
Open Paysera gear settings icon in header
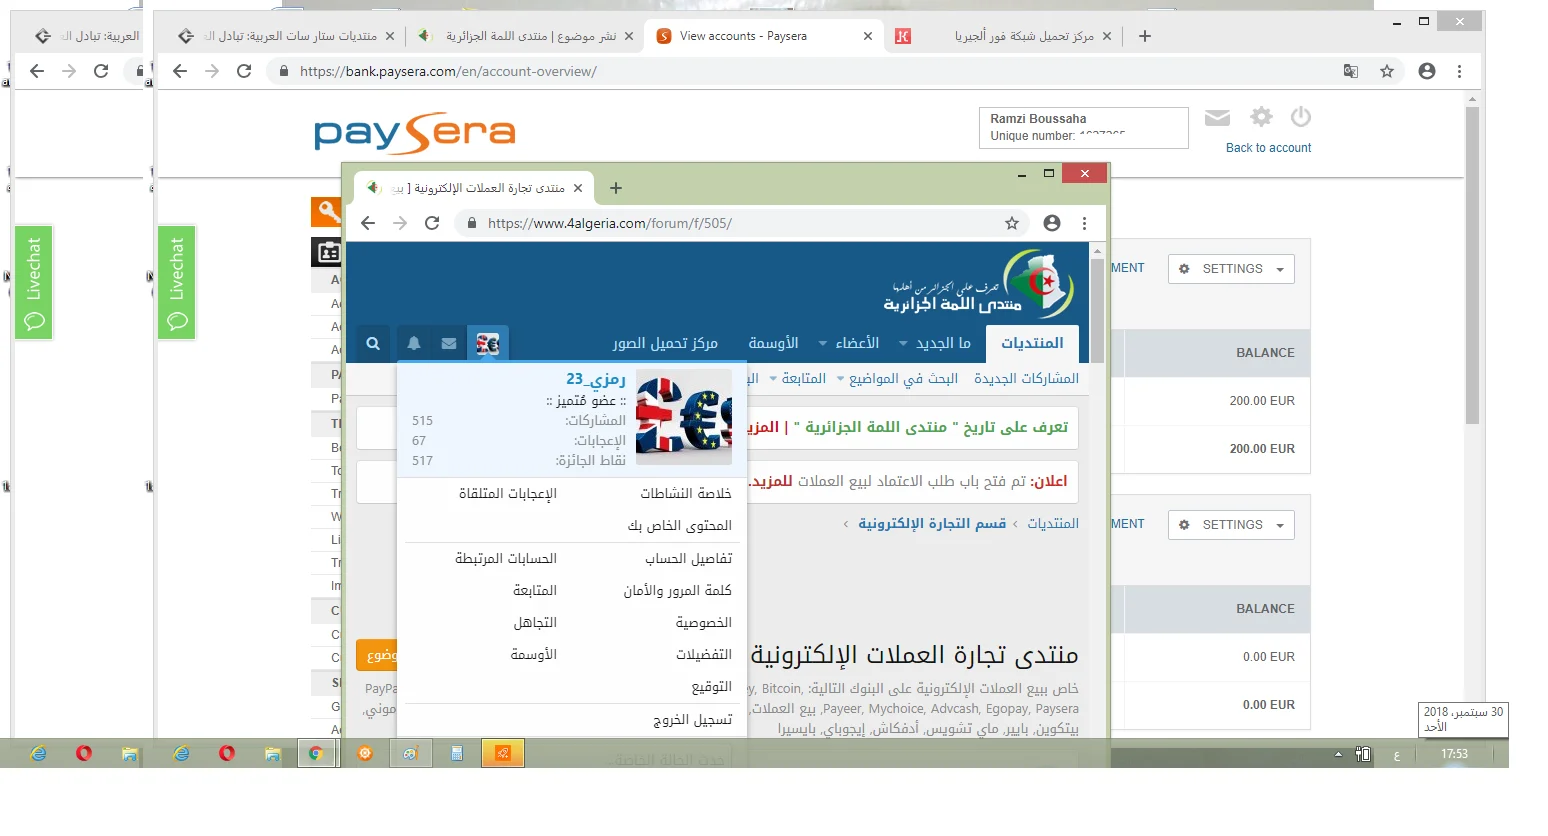1261,117
